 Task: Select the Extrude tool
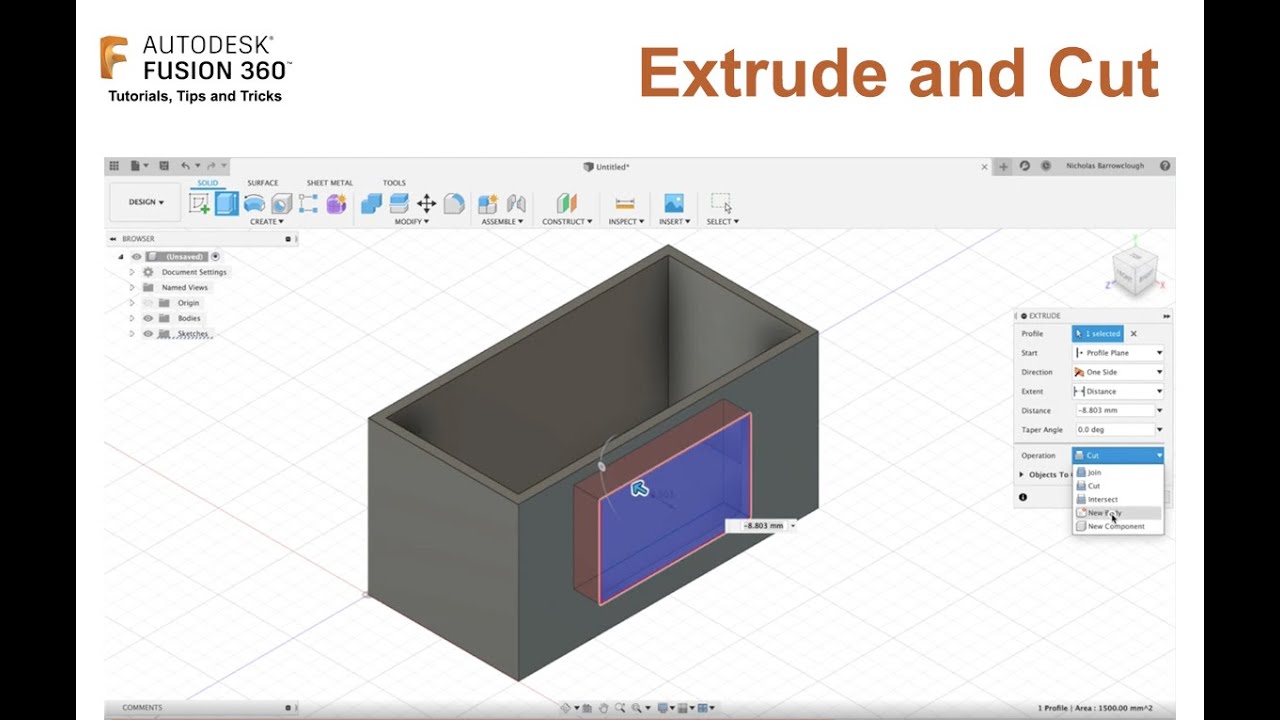coord(227,204)
